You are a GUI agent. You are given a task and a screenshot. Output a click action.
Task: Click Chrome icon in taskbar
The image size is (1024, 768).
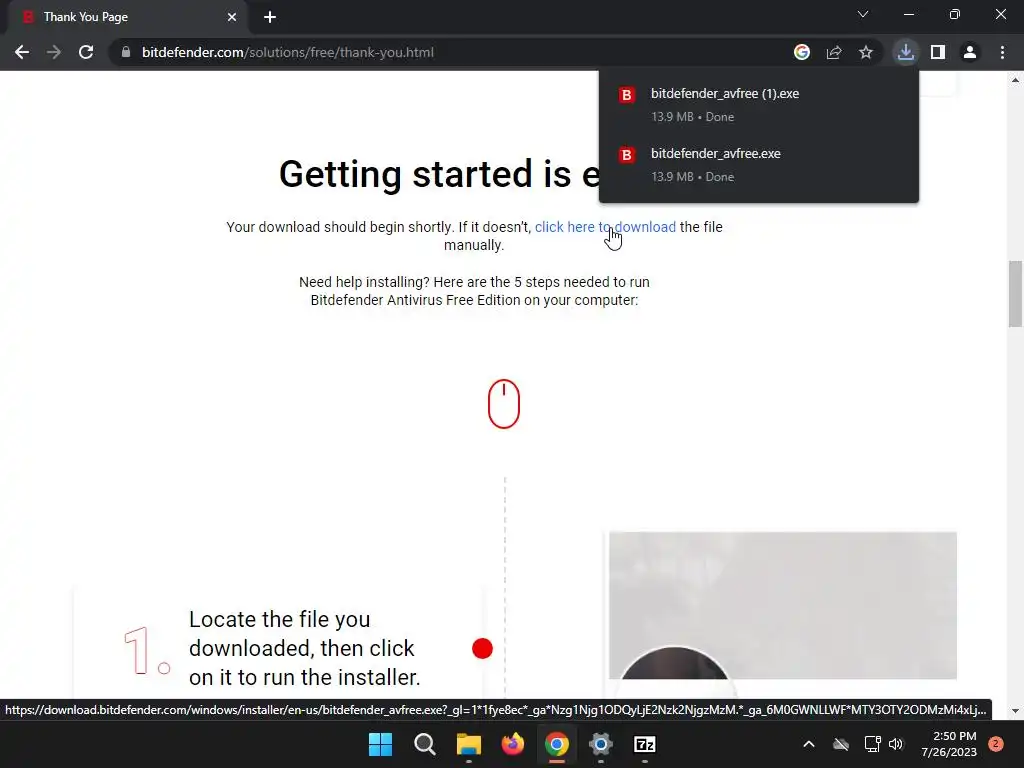pos(556,744)
